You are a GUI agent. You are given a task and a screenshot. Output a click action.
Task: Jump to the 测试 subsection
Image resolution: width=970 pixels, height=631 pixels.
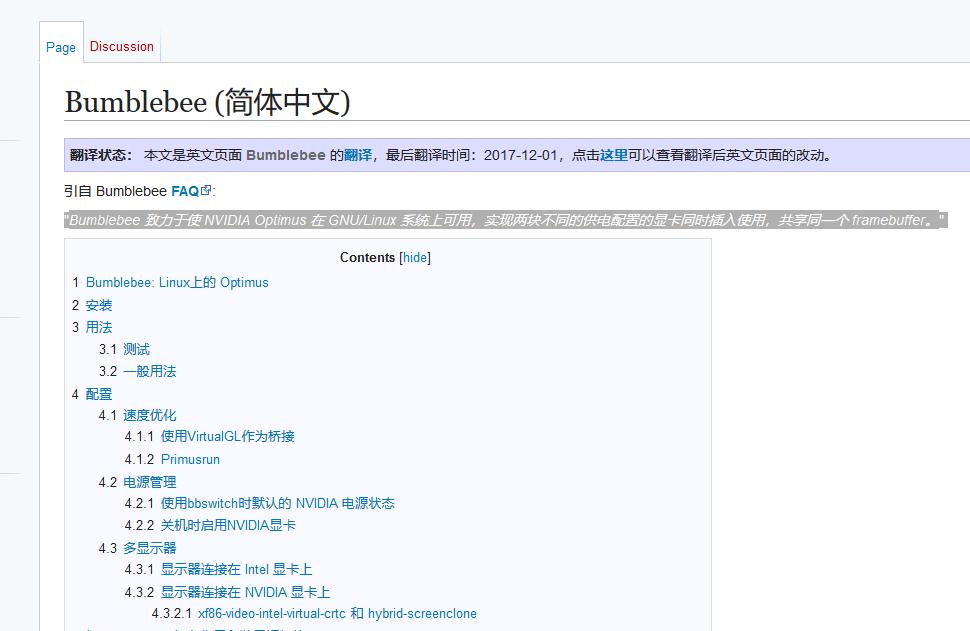(x=139, y=349)
